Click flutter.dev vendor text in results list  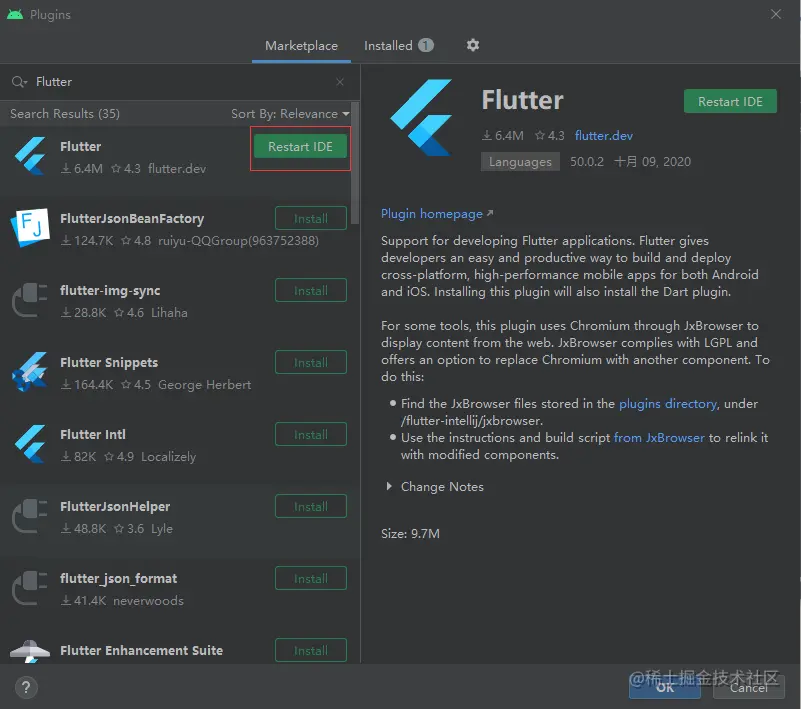[177, 169]
